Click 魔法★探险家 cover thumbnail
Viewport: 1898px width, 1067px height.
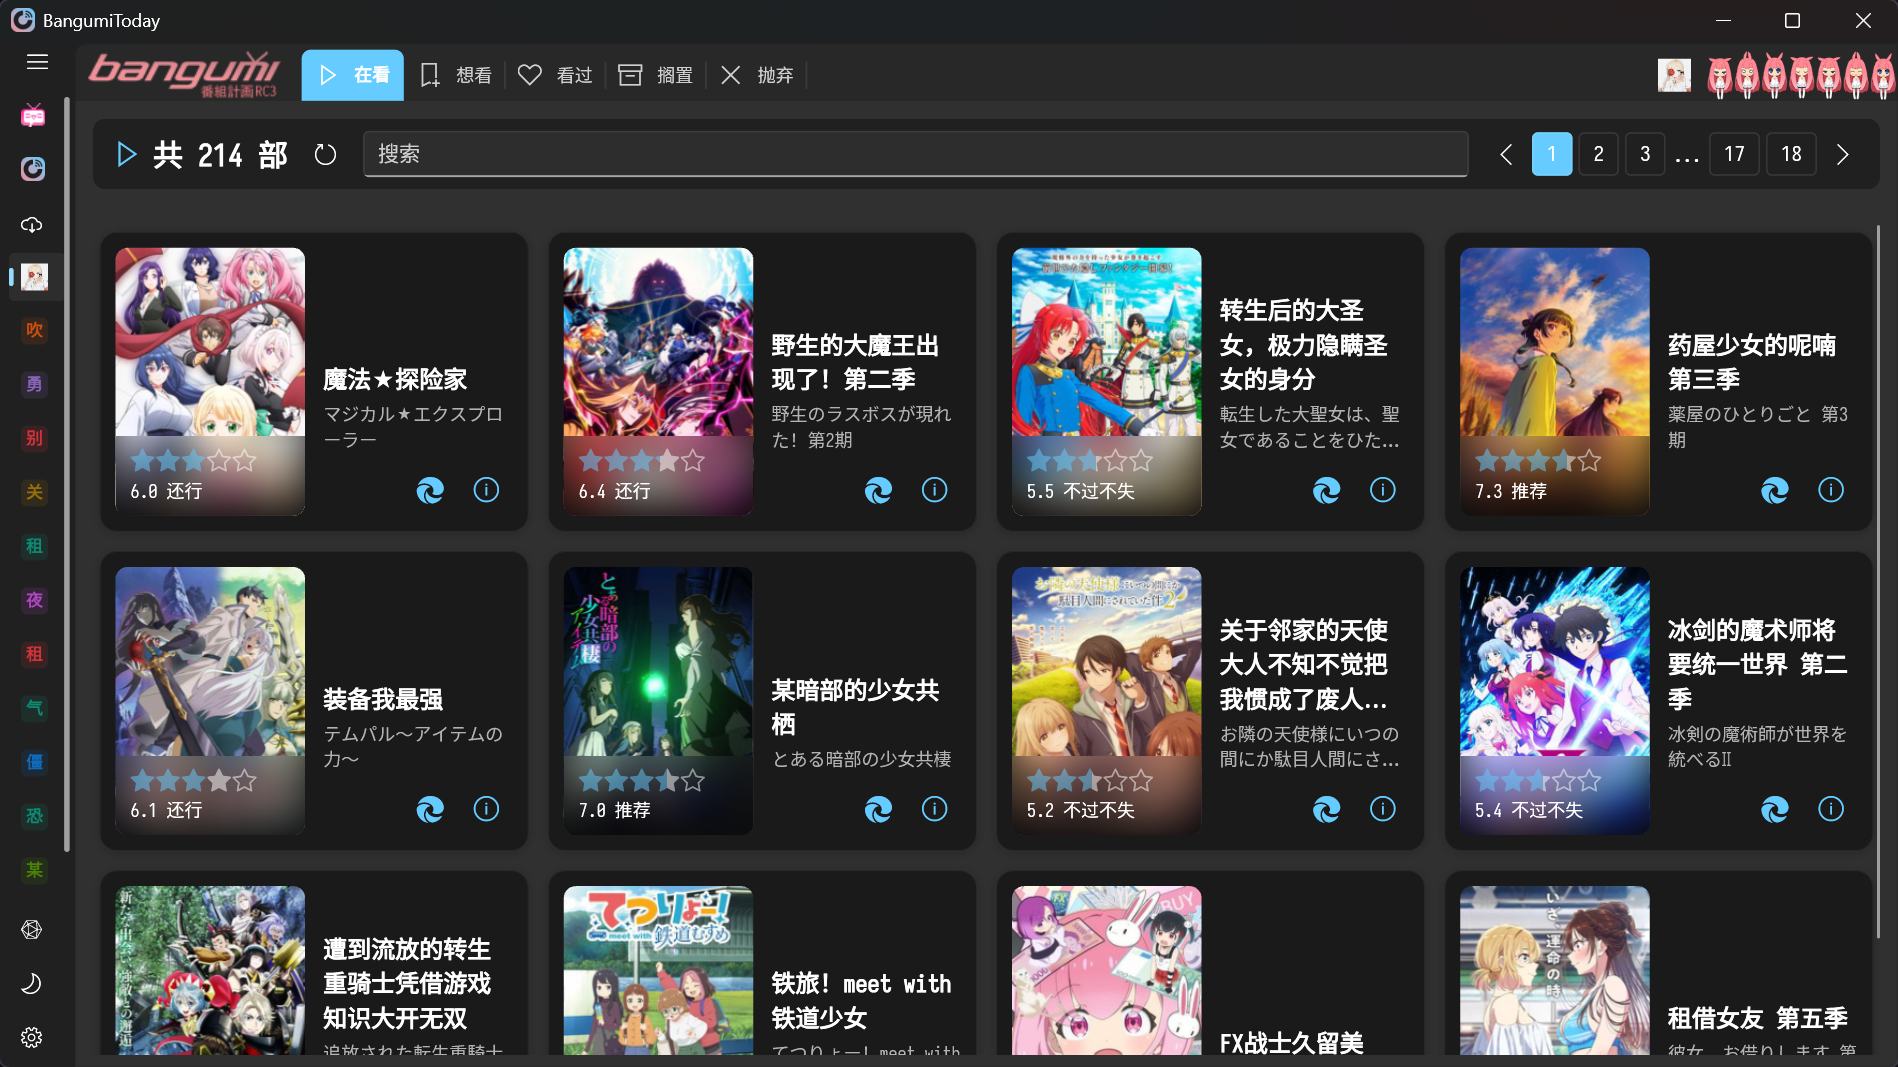(210, 381)
